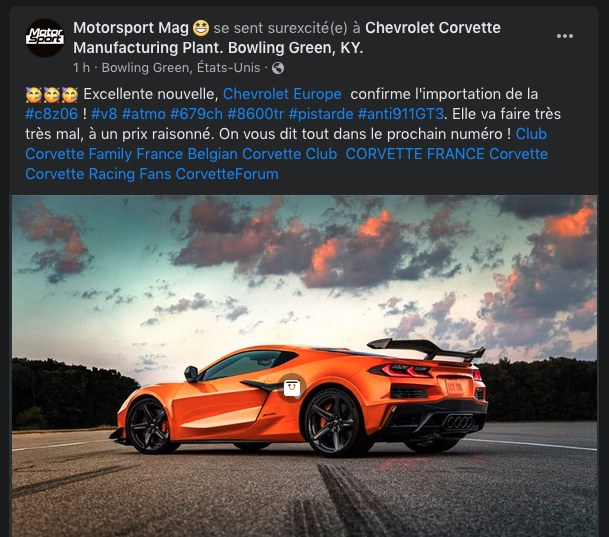609x537 pixels.
Task: Click the Chevrolet Europe page link
Action: 282,94
